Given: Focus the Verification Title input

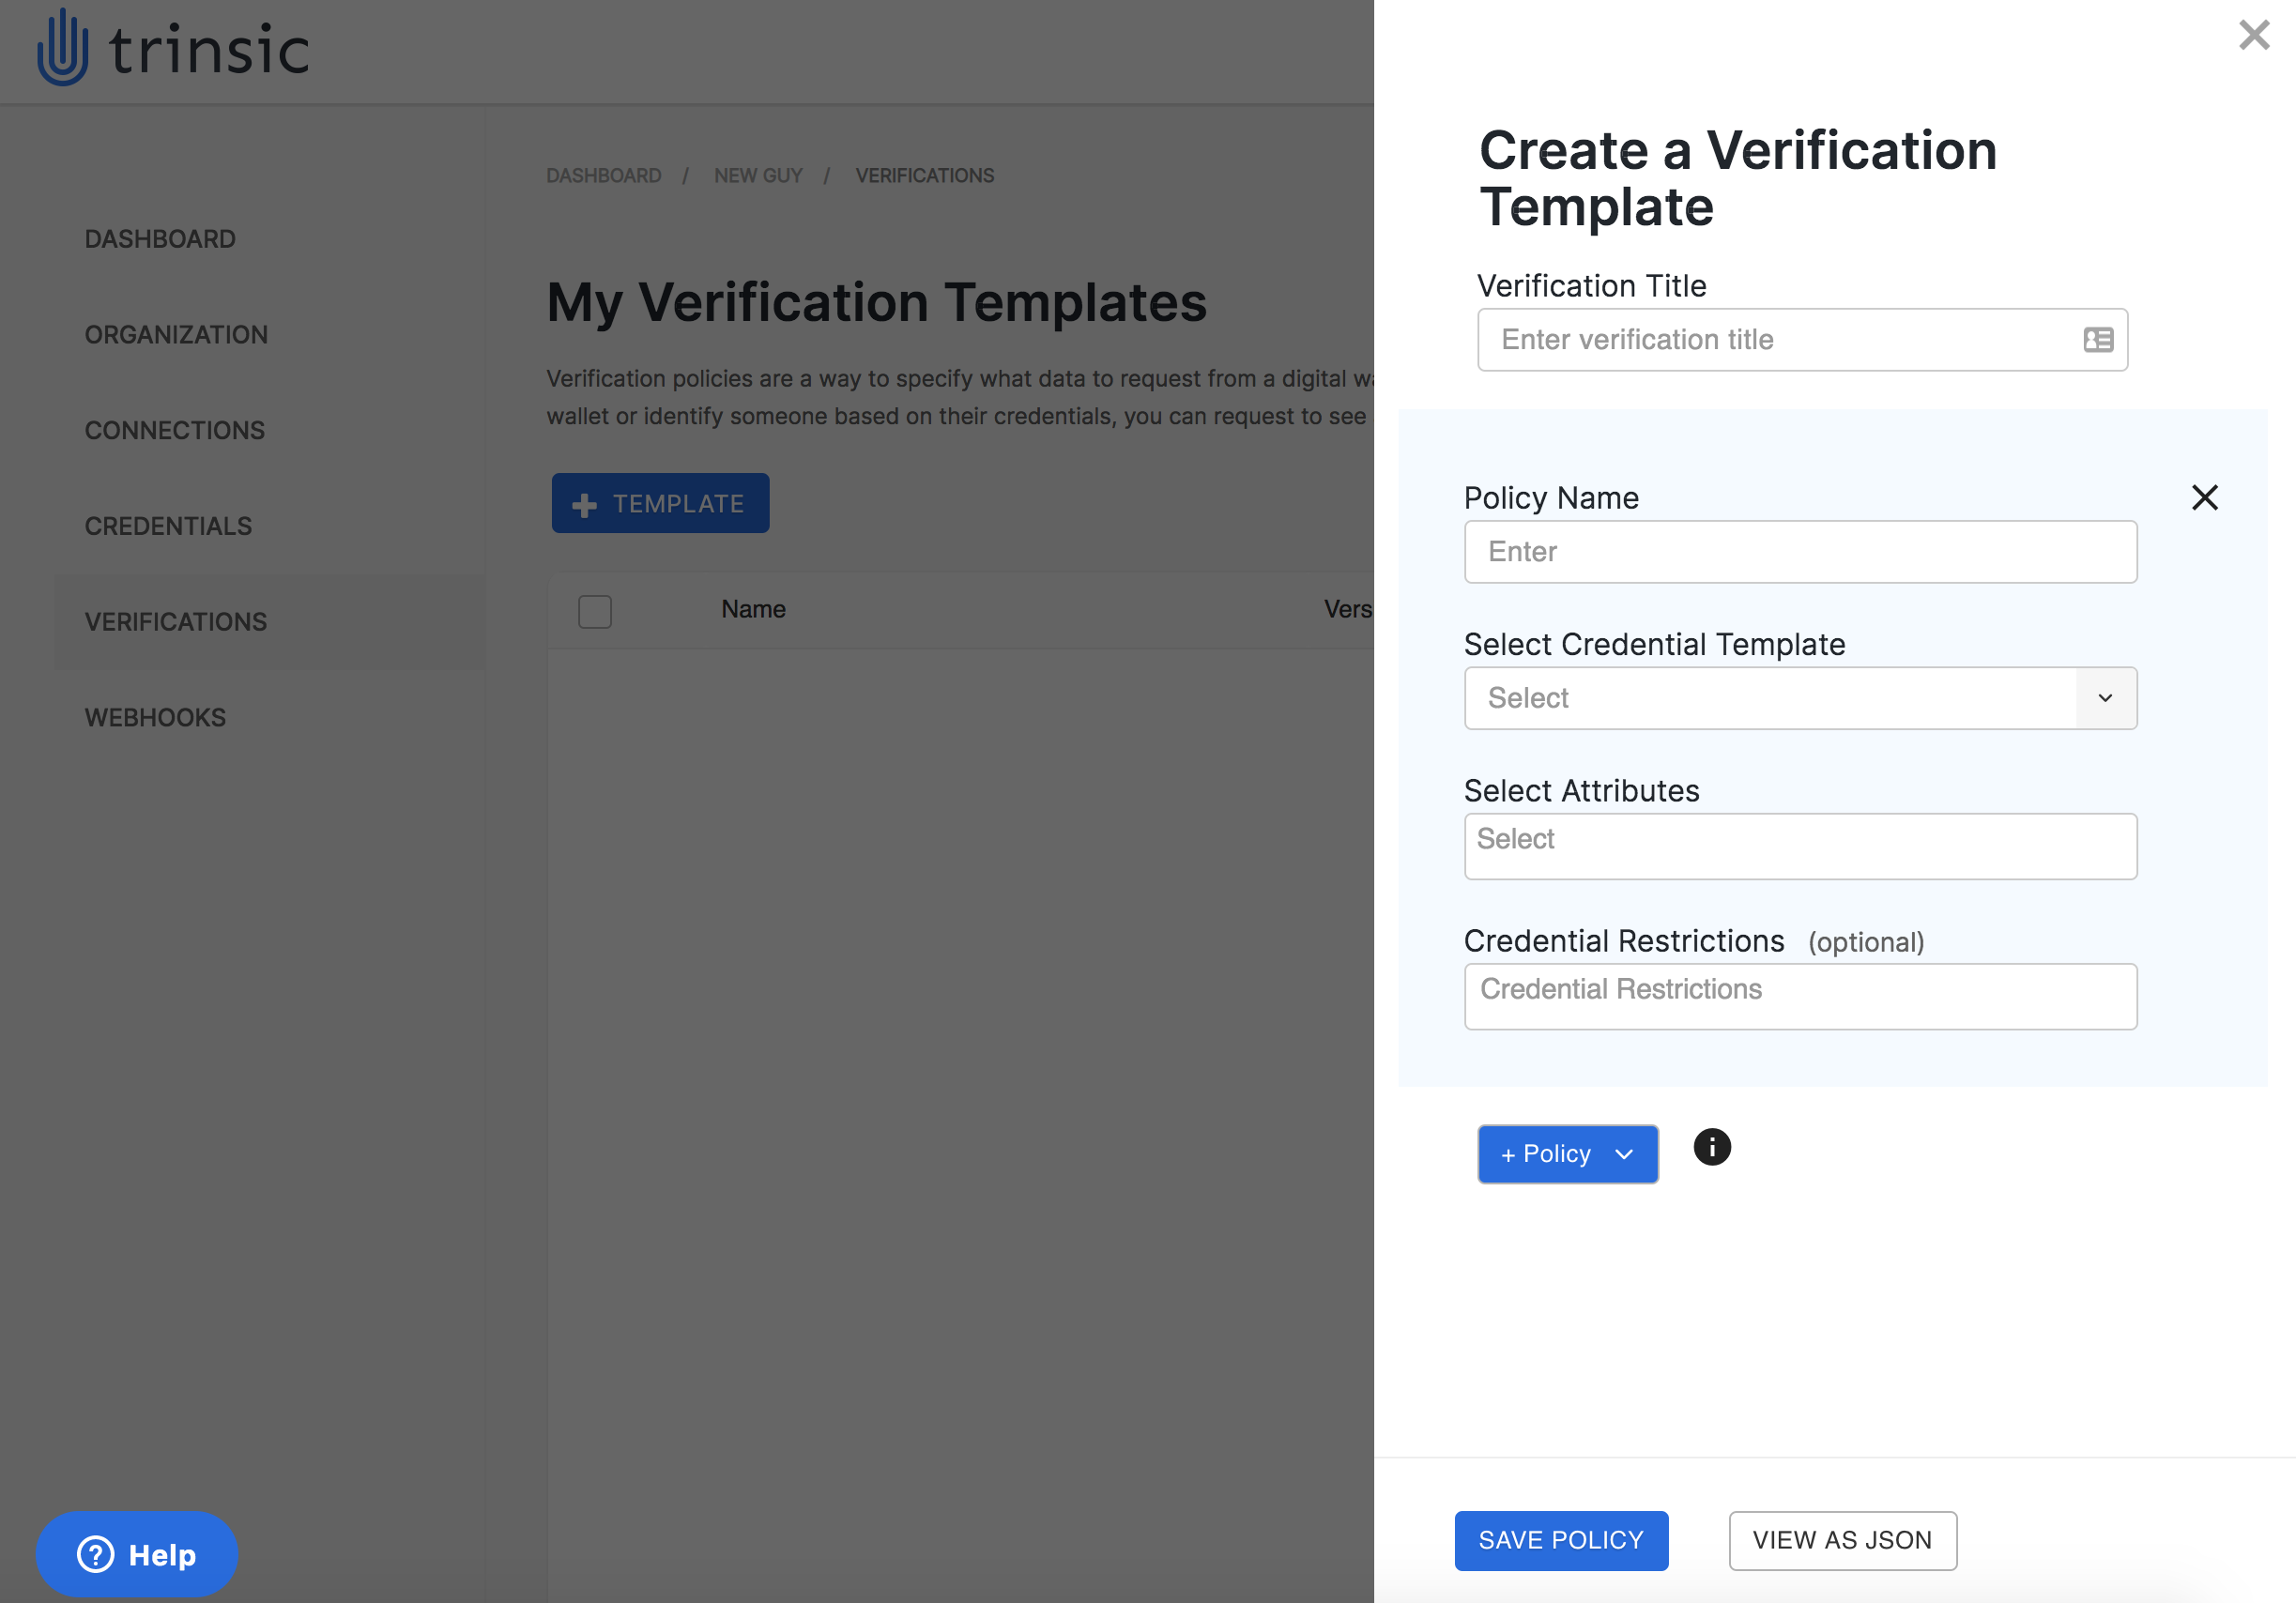Looking at the screenshot, I should pyautogui.click(x=1802, y=340).
